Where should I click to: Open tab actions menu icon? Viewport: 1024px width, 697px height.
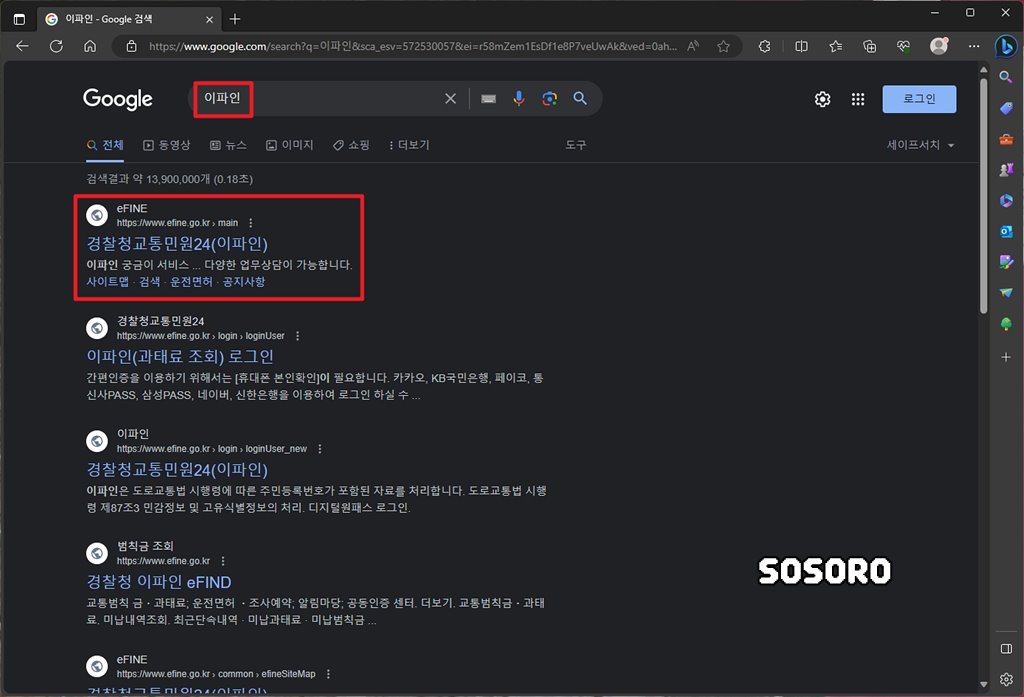point(20,19)
